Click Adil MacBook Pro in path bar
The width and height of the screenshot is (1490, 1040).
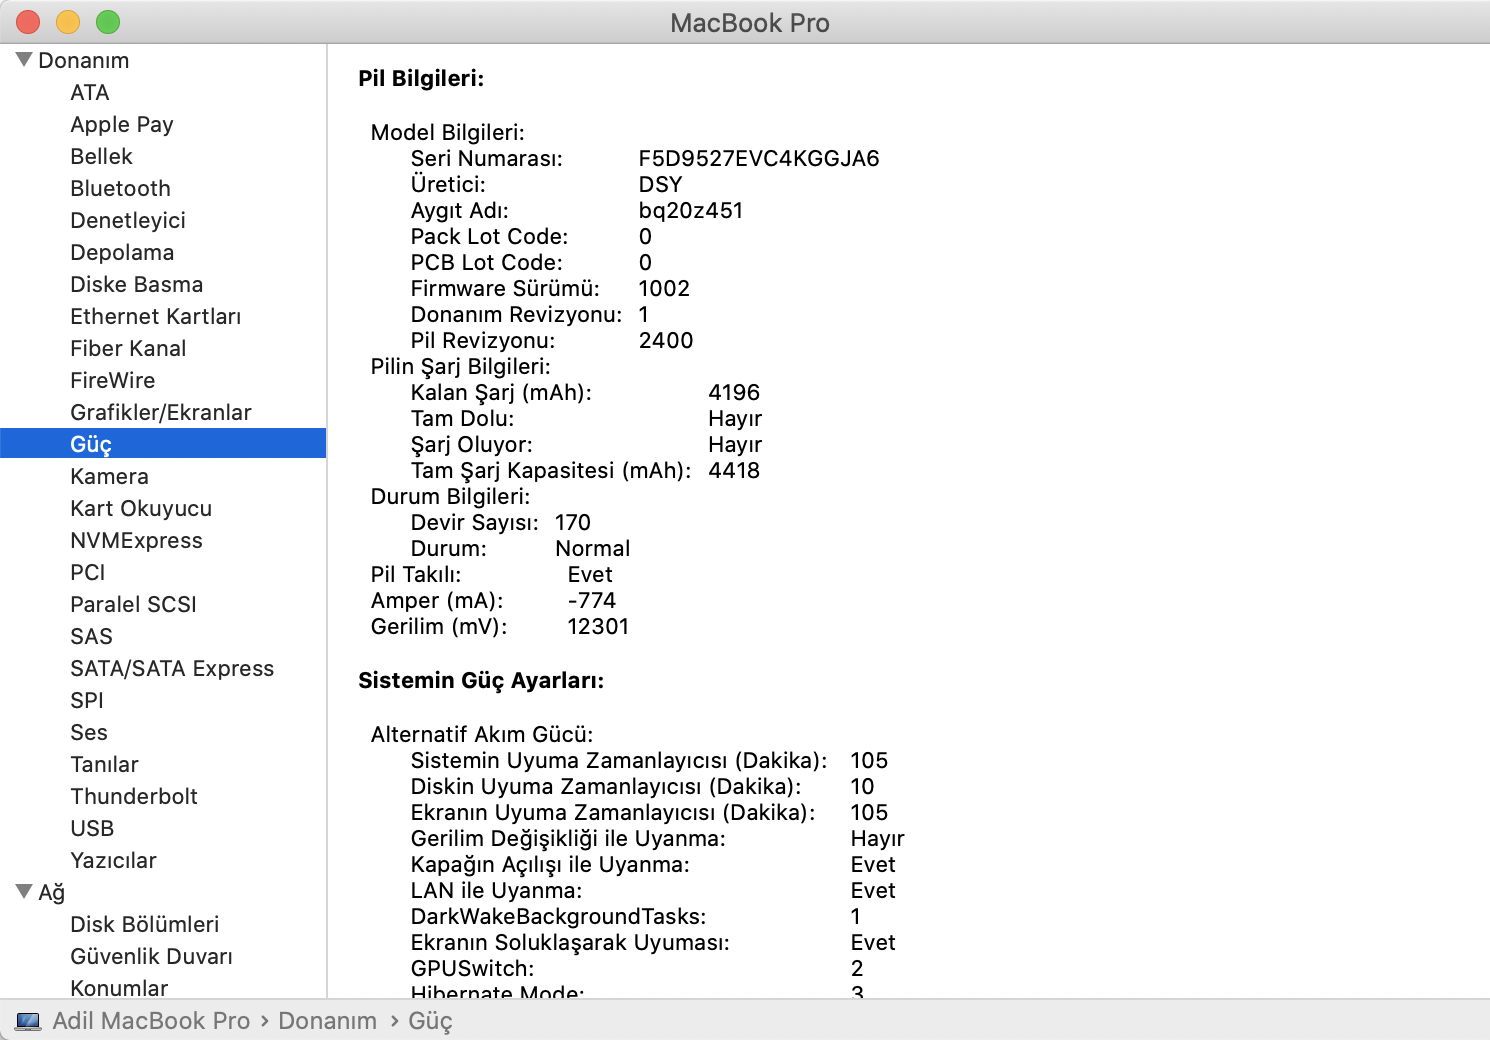[151, 1021]
